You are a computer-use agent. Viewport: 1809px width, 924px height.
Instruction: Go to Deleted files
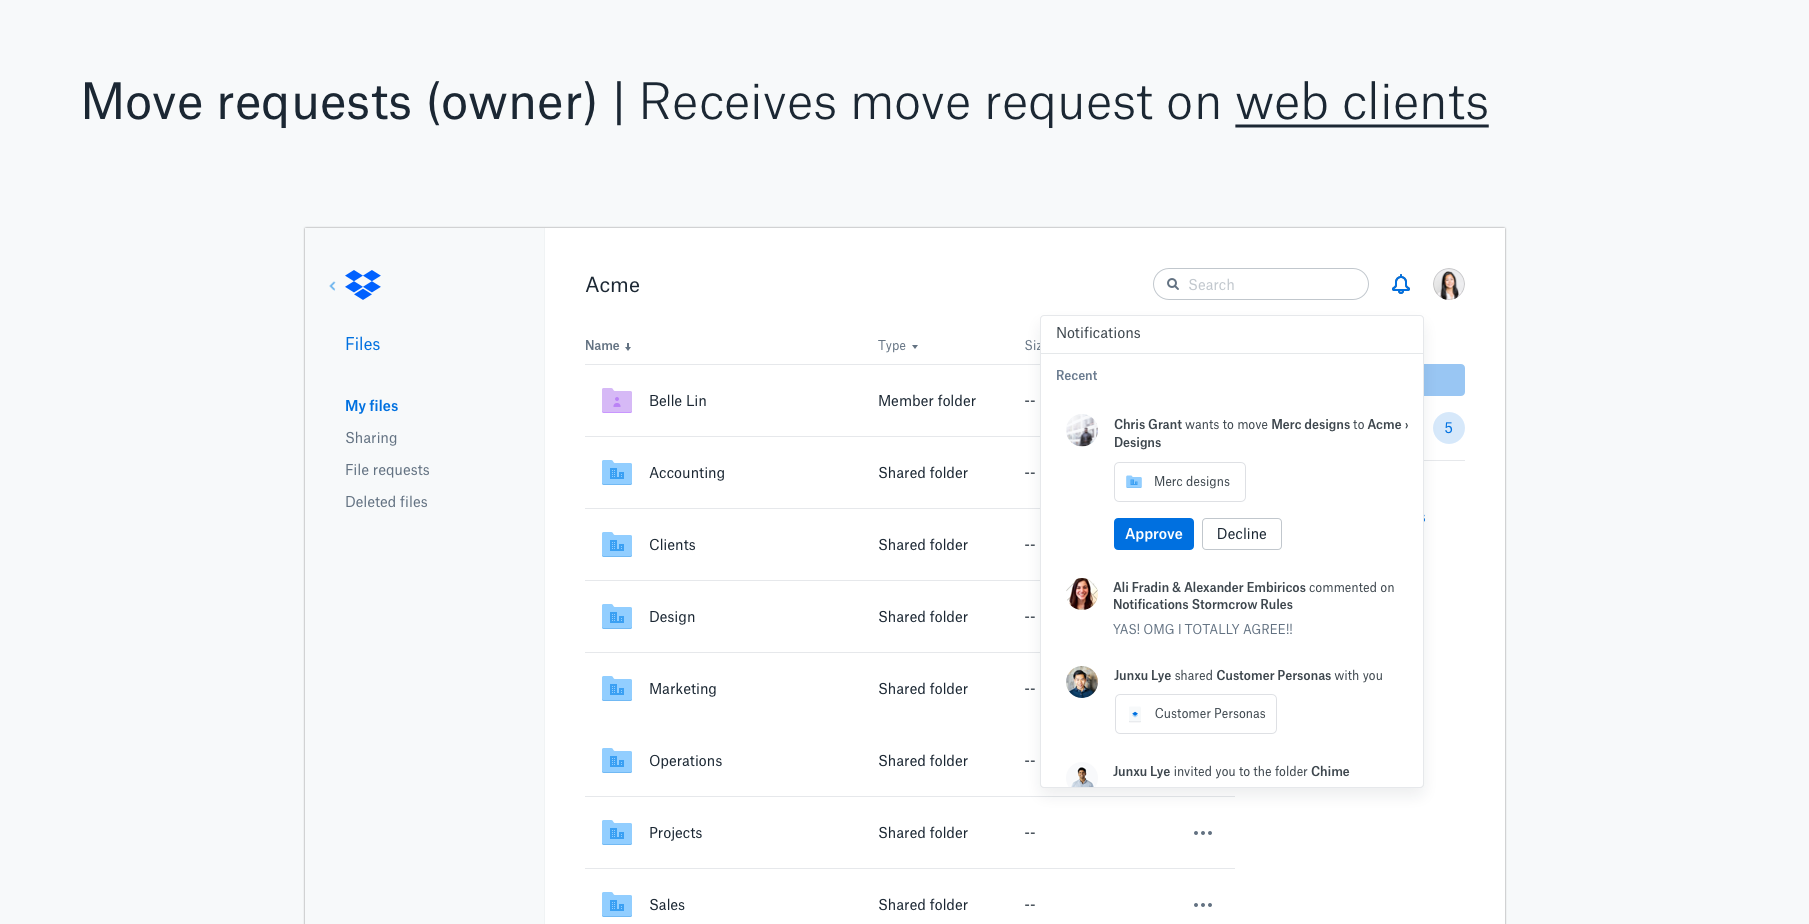click(x=386, y=501)
